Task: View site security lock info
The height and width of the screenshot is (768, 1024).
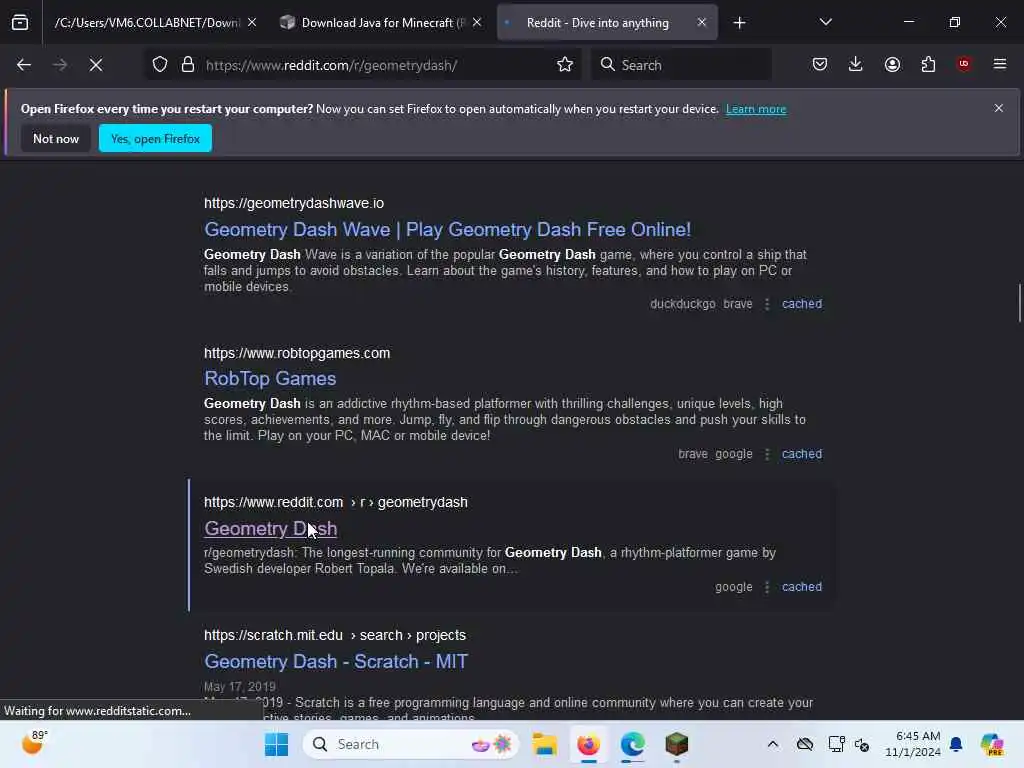Action: [188, 65]
